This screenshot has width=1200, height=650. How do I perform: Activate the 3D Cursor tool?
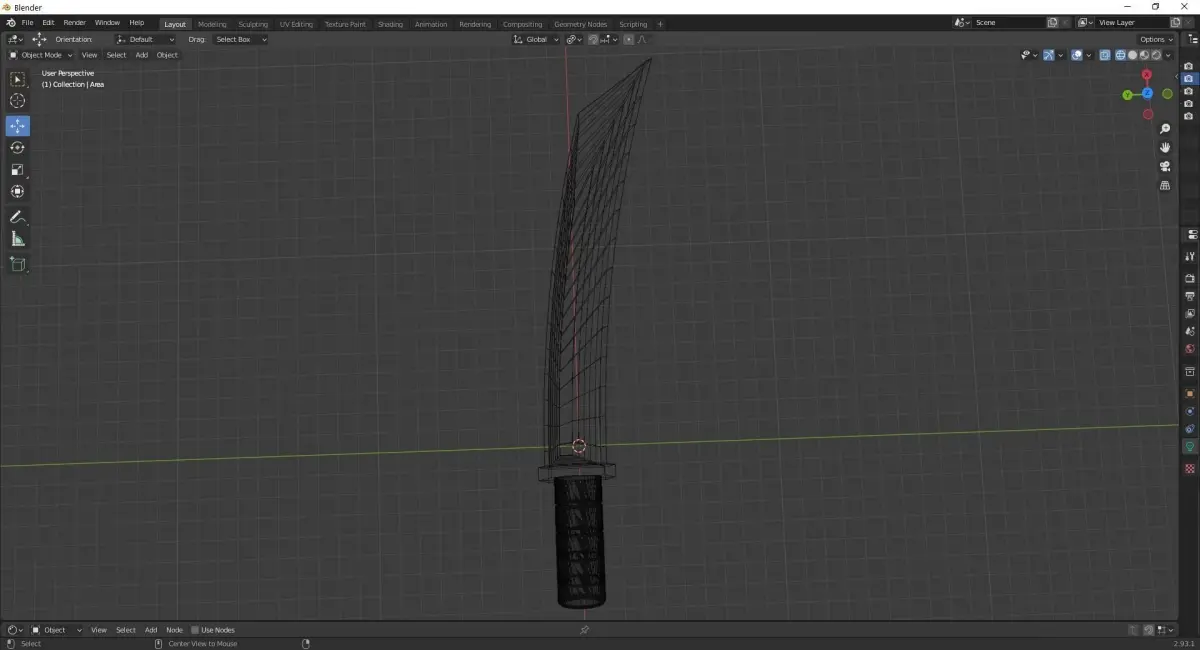[17, 101]
